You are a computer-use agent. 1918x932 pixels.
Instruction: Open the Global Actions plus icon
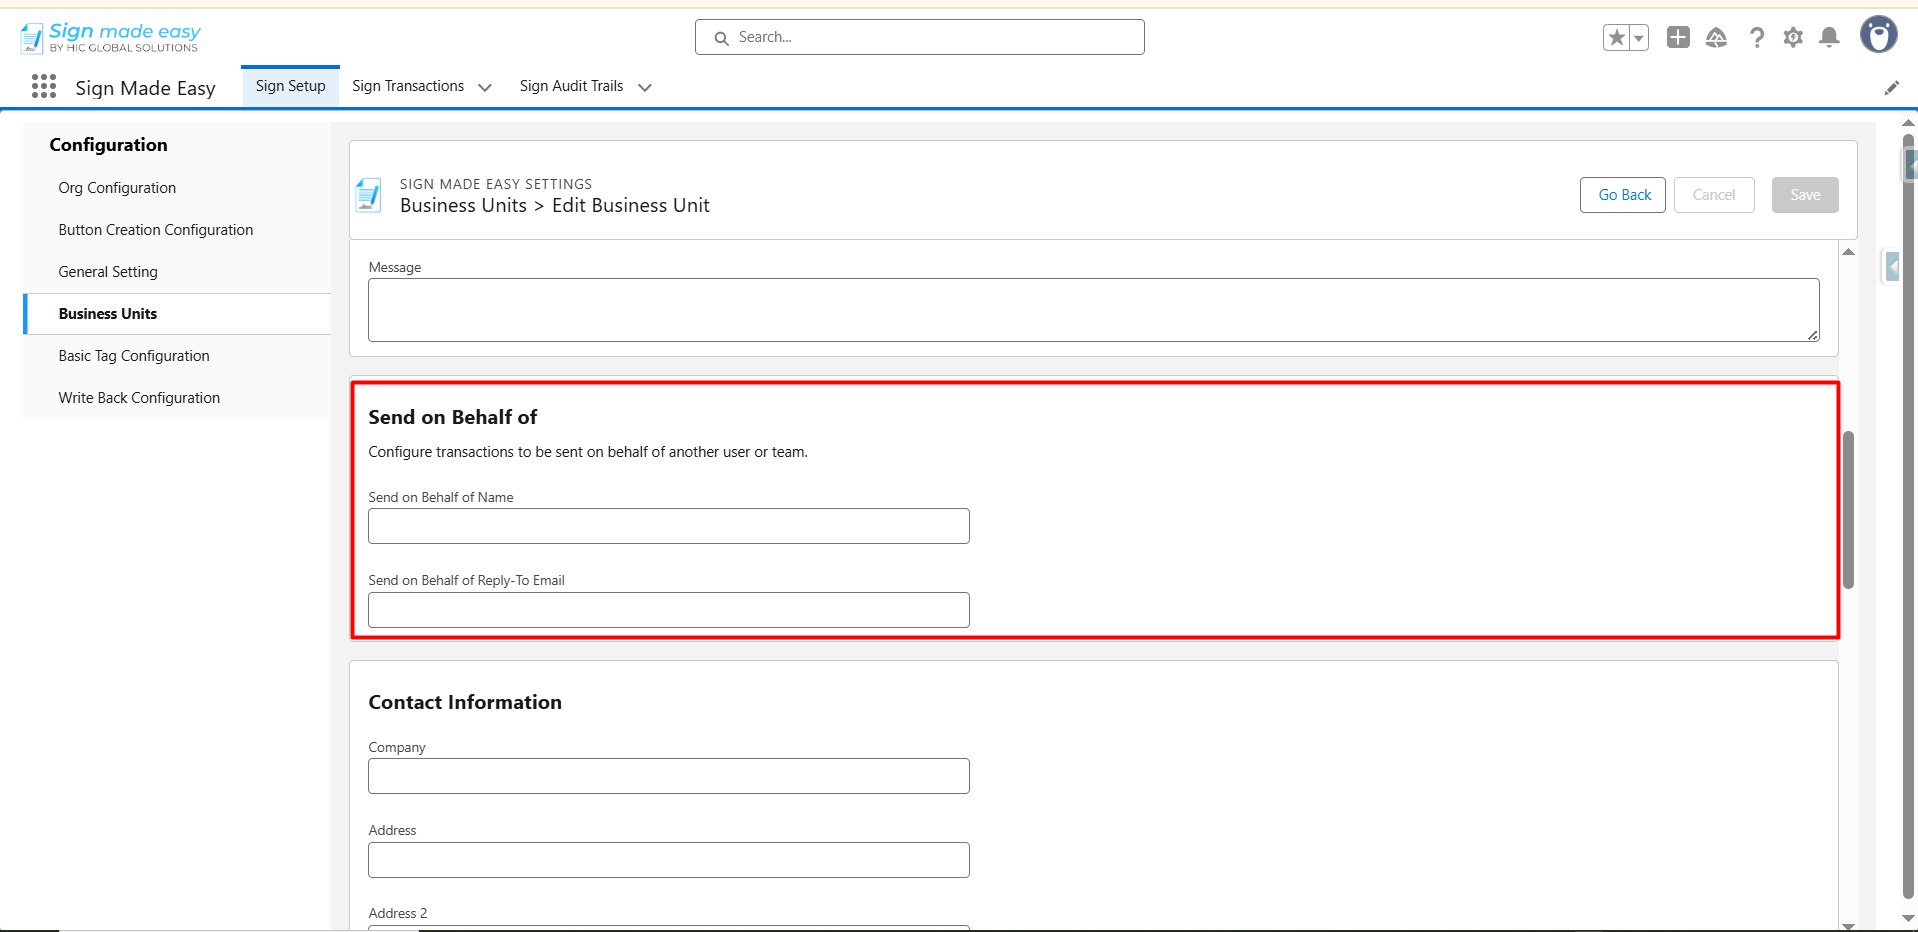(x=1678, y=38)
